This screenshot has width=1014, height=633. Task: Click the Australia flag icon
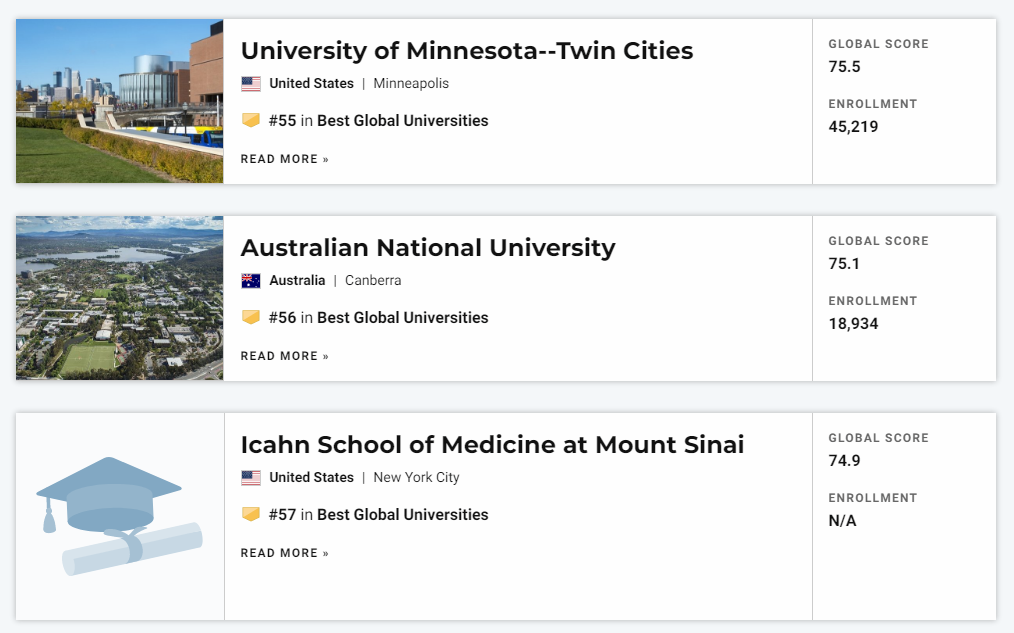click(251, 281)
